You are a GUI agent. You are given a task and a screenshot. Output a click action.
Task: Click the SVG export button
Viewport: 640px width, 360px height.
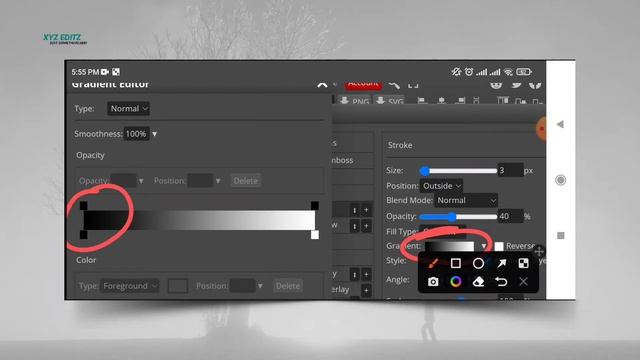389,101
